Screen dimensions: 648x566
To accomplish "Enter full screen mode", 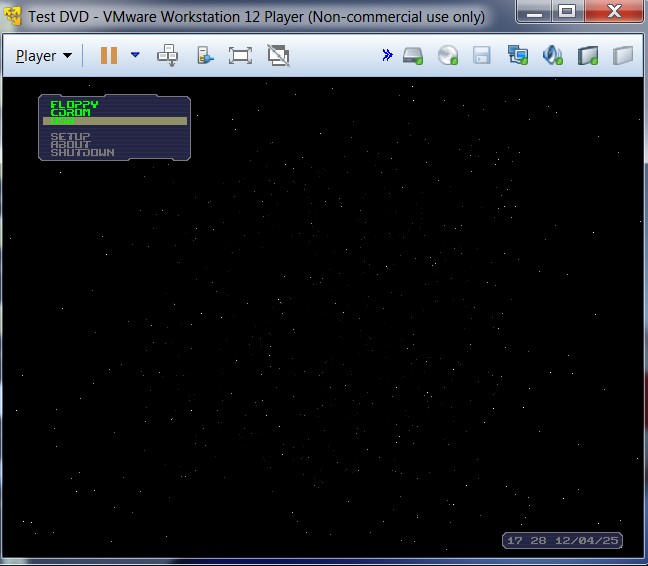I will pyautogui.click(x=240, y=56).
